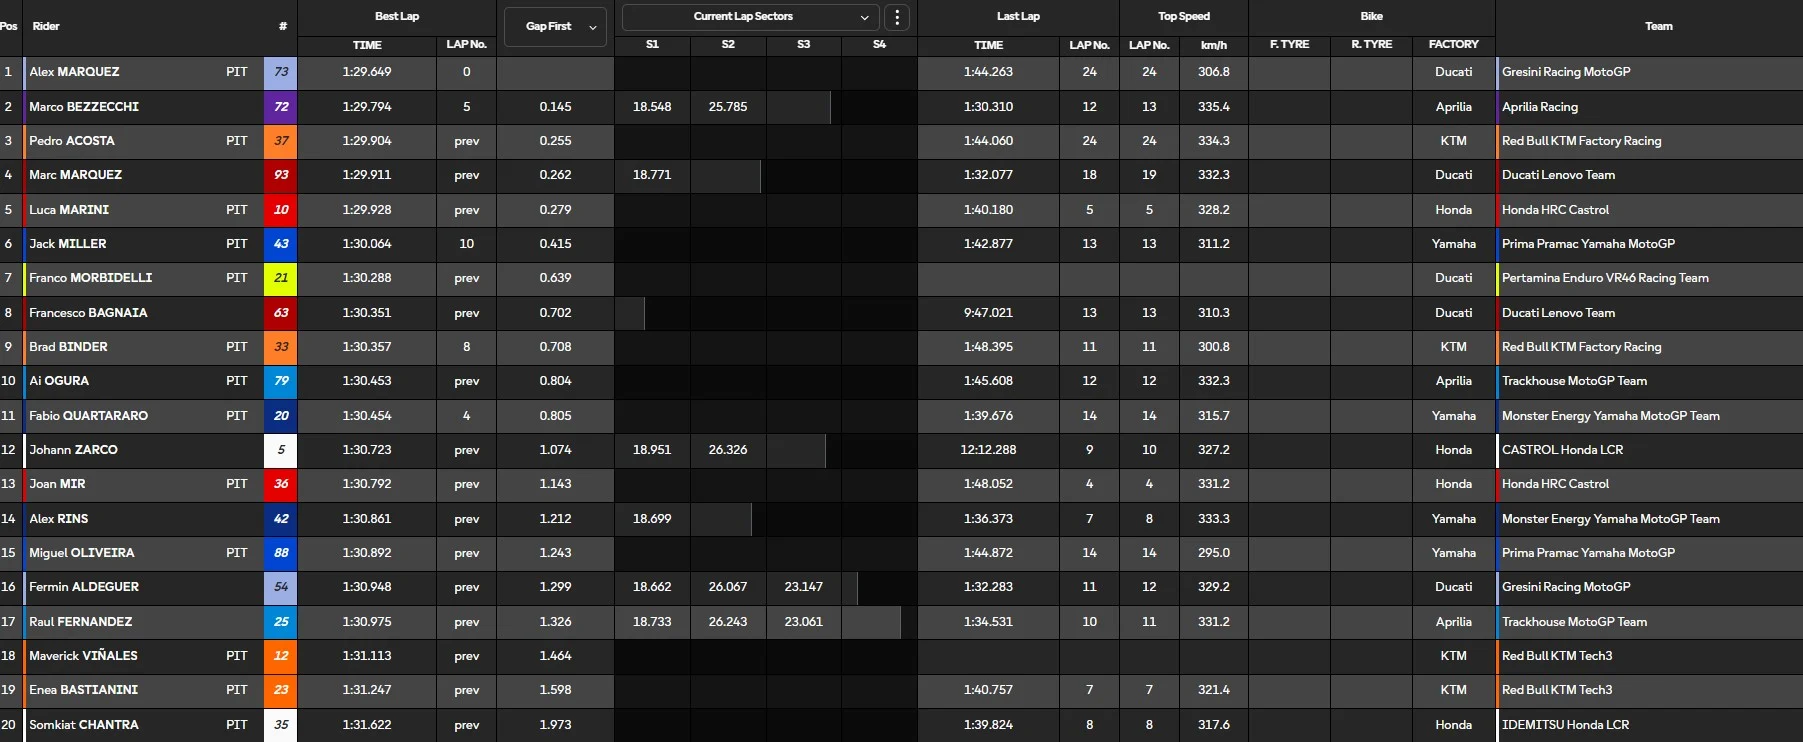Click team Pertamina Enduro VR46 Racing Team

[x=1605, y=278]
